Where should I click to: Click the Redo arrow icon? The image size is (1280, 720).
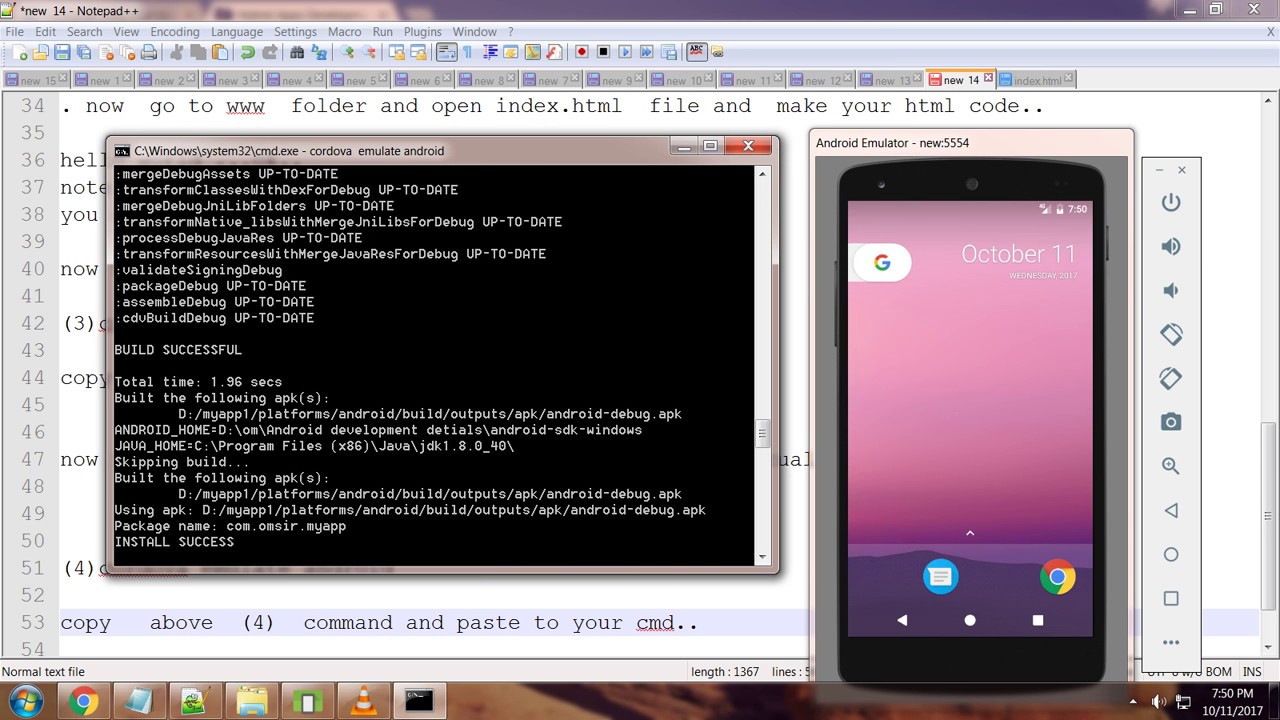coord(269,52)
